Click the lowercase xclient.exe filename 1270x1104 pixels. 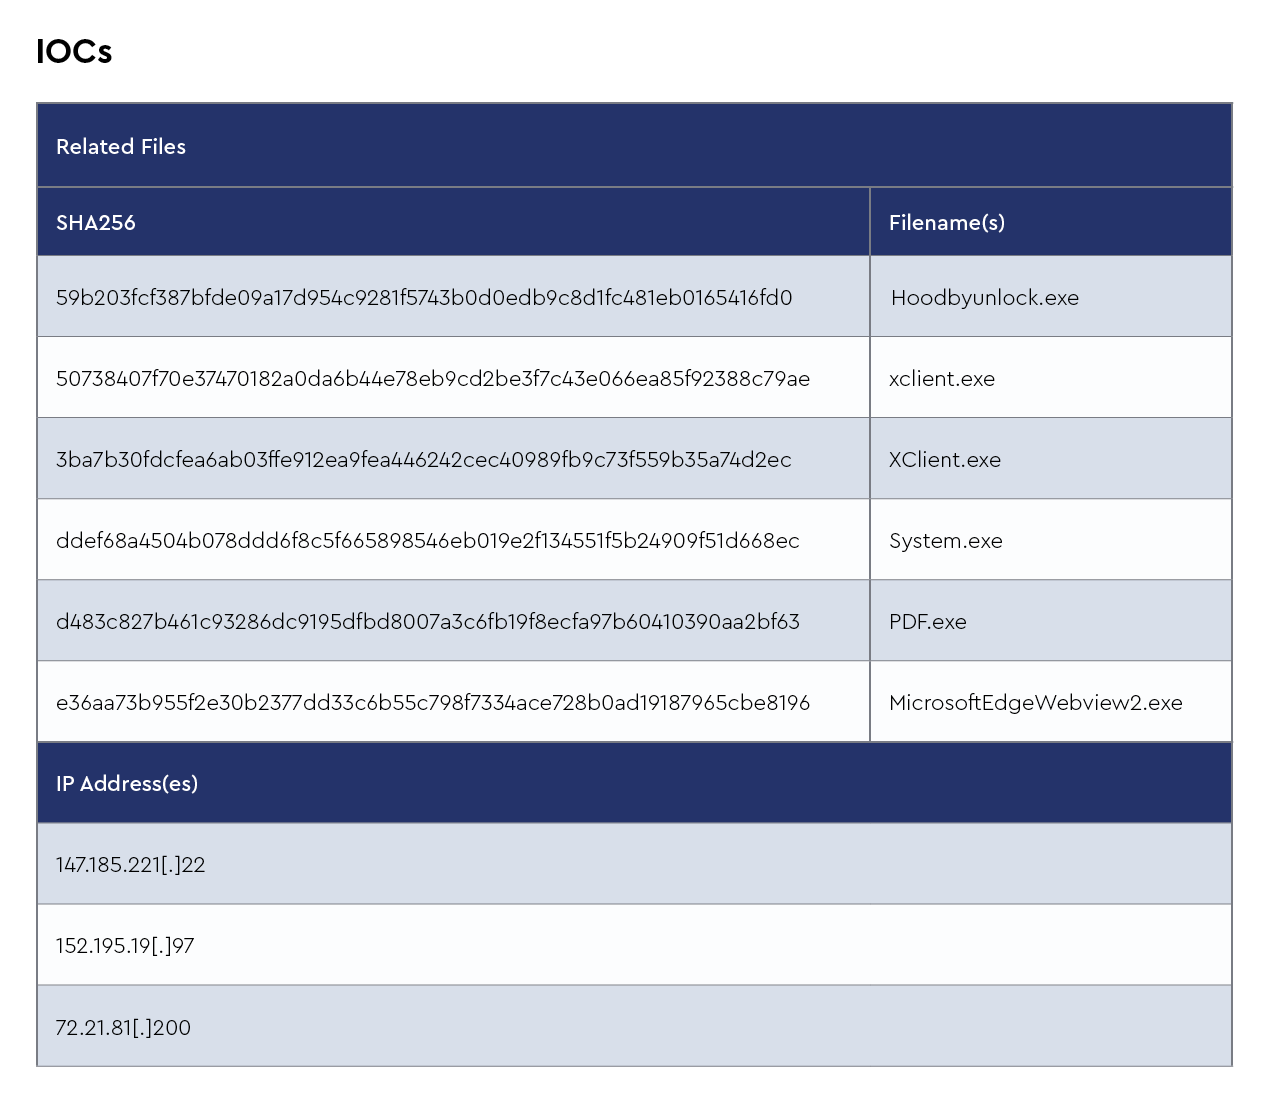[941, 379]
